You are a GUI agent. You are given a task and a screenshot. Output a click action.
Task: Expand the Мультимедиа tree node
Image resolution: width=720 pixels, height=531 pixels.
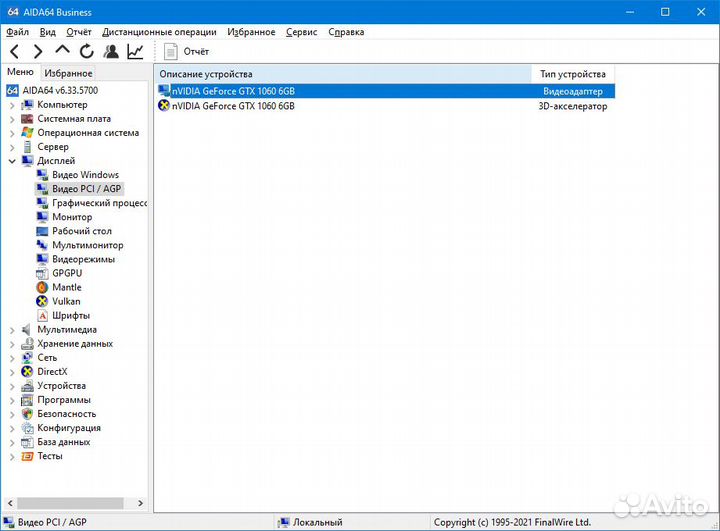[12, 329]
